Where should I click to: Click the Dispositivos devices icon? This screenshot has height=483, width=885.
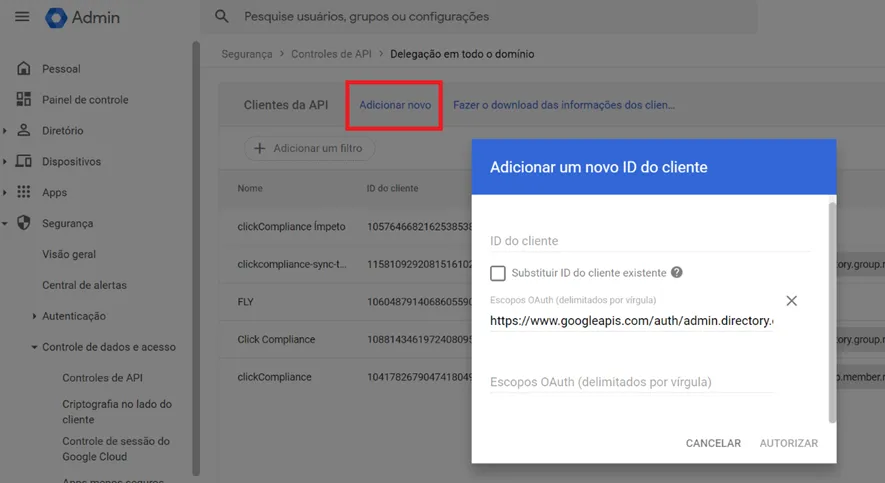[24, 161]
